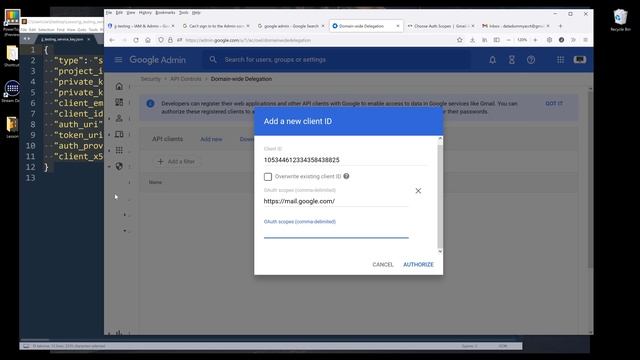The height and width of the screenshot is (360, 640).
Task: Expand the Apps section arrow in sidebar
Action: tap(109, 150)
